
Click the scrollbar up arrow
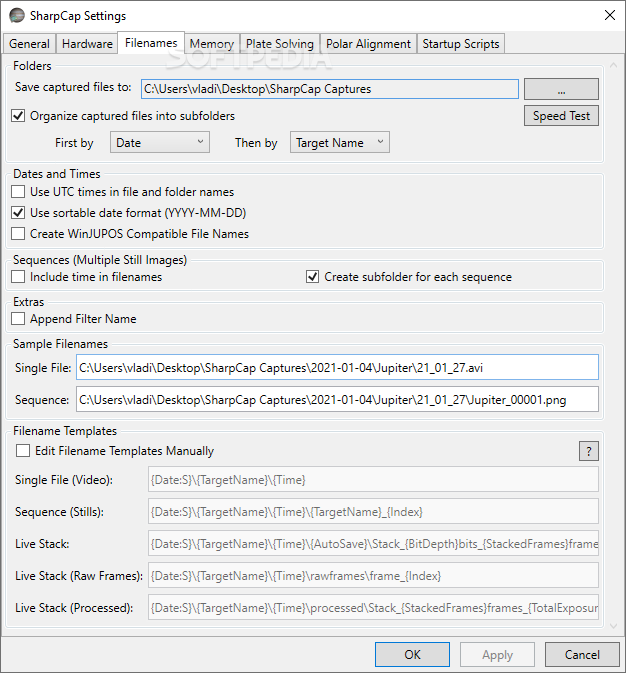pyautogui.click(x=614, y=65)
